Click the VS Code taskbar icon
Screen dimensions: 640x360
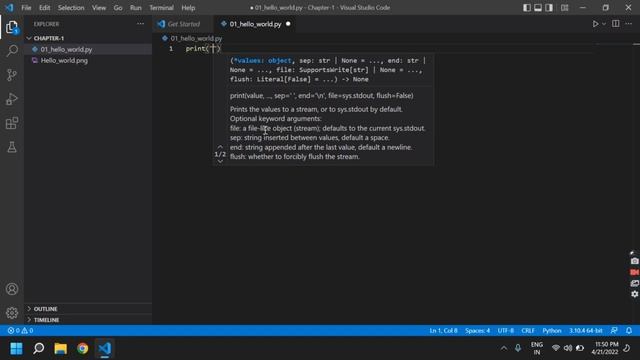tap(104, 349)
